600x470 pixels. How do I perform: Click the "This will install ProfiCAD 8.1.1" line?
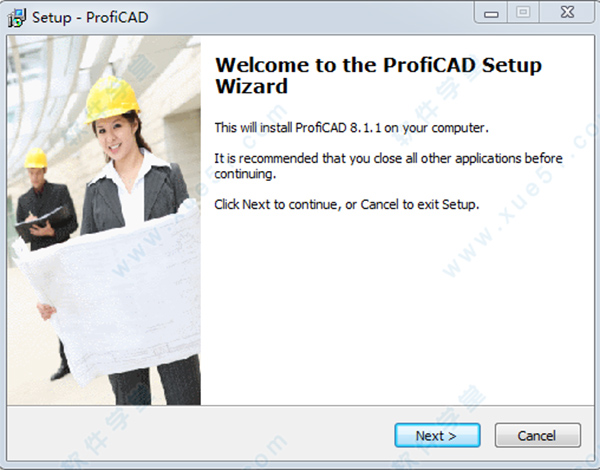click(351, 127)
